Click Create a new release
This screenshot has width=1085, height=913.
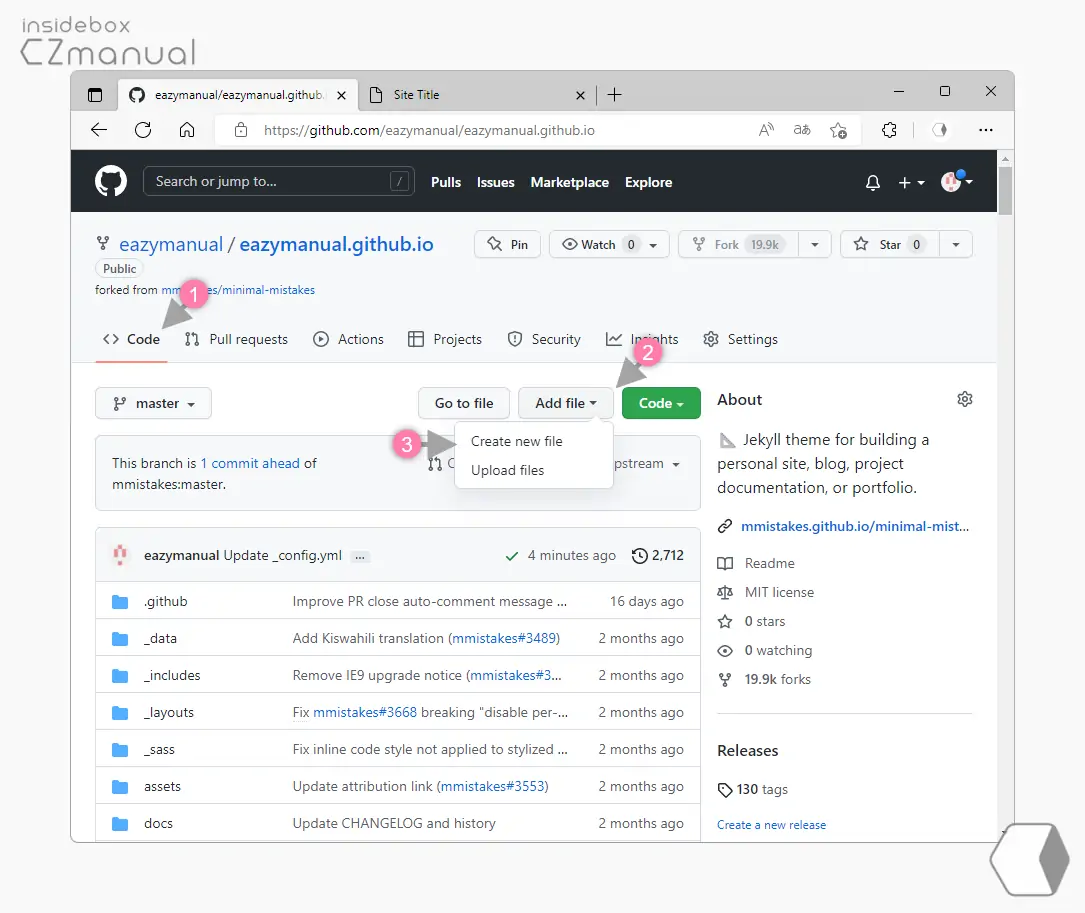coord(772,825)
